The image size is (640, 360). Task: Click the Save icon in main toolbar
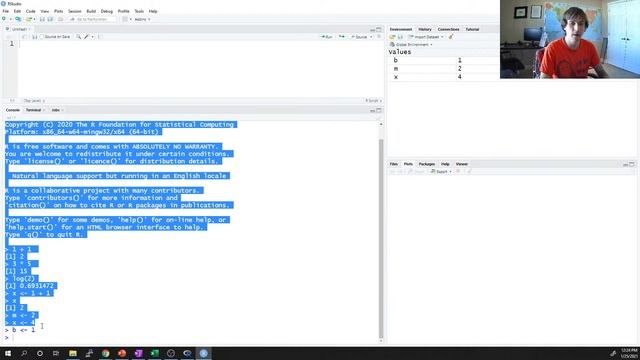click(42, 19)
